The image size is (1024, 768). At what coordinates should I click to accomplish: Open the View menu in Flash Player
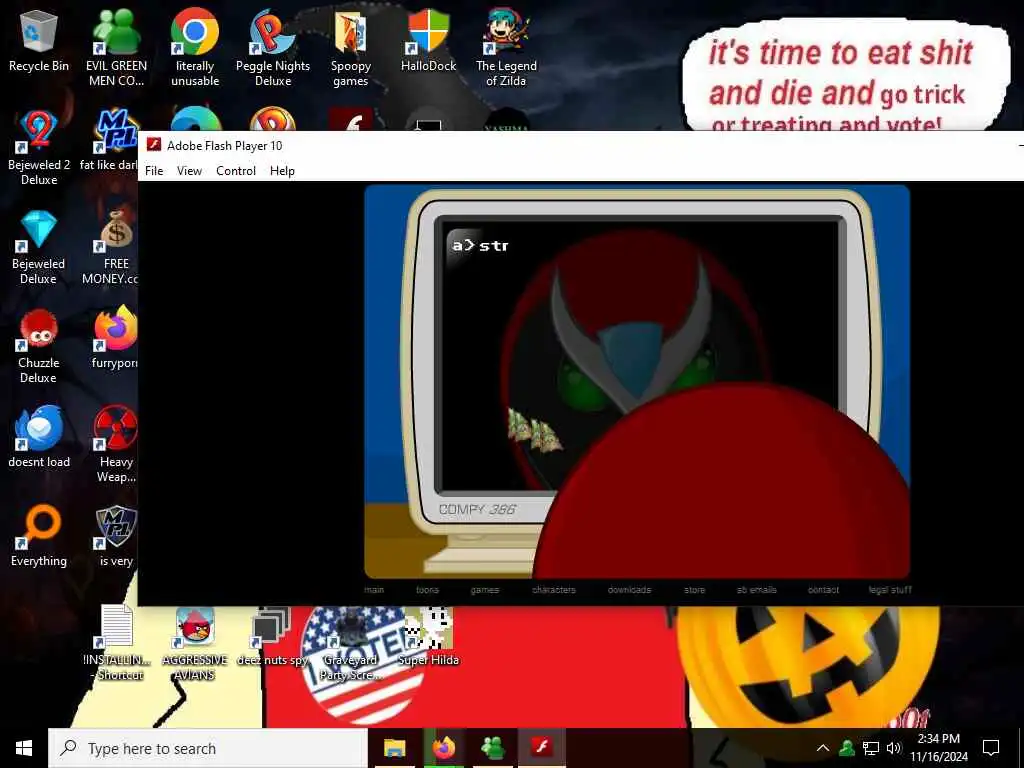click(189, 170)
